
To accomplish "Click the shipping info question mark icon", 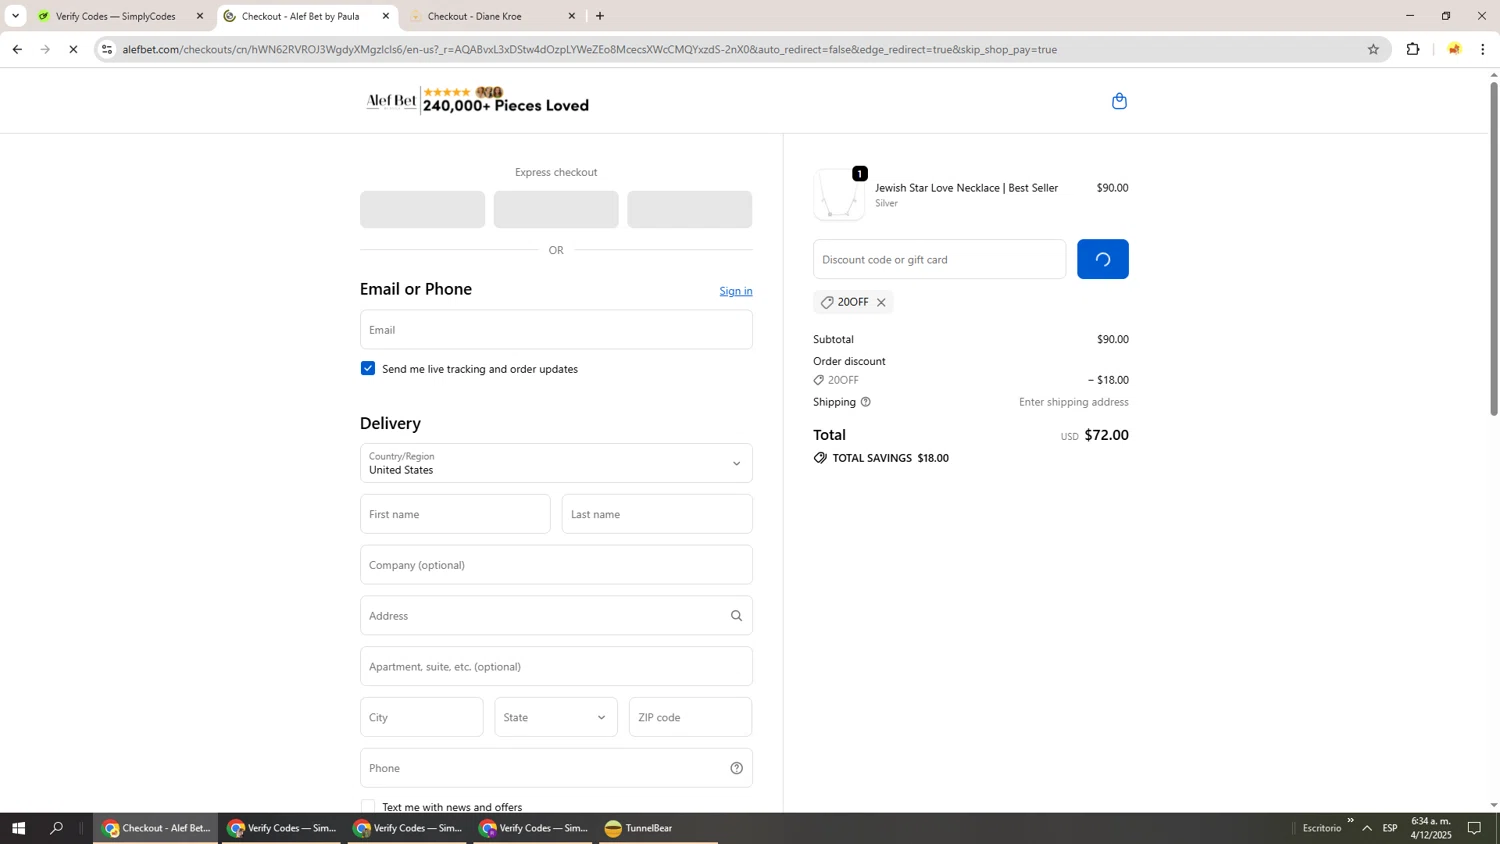I will [866, 402].
